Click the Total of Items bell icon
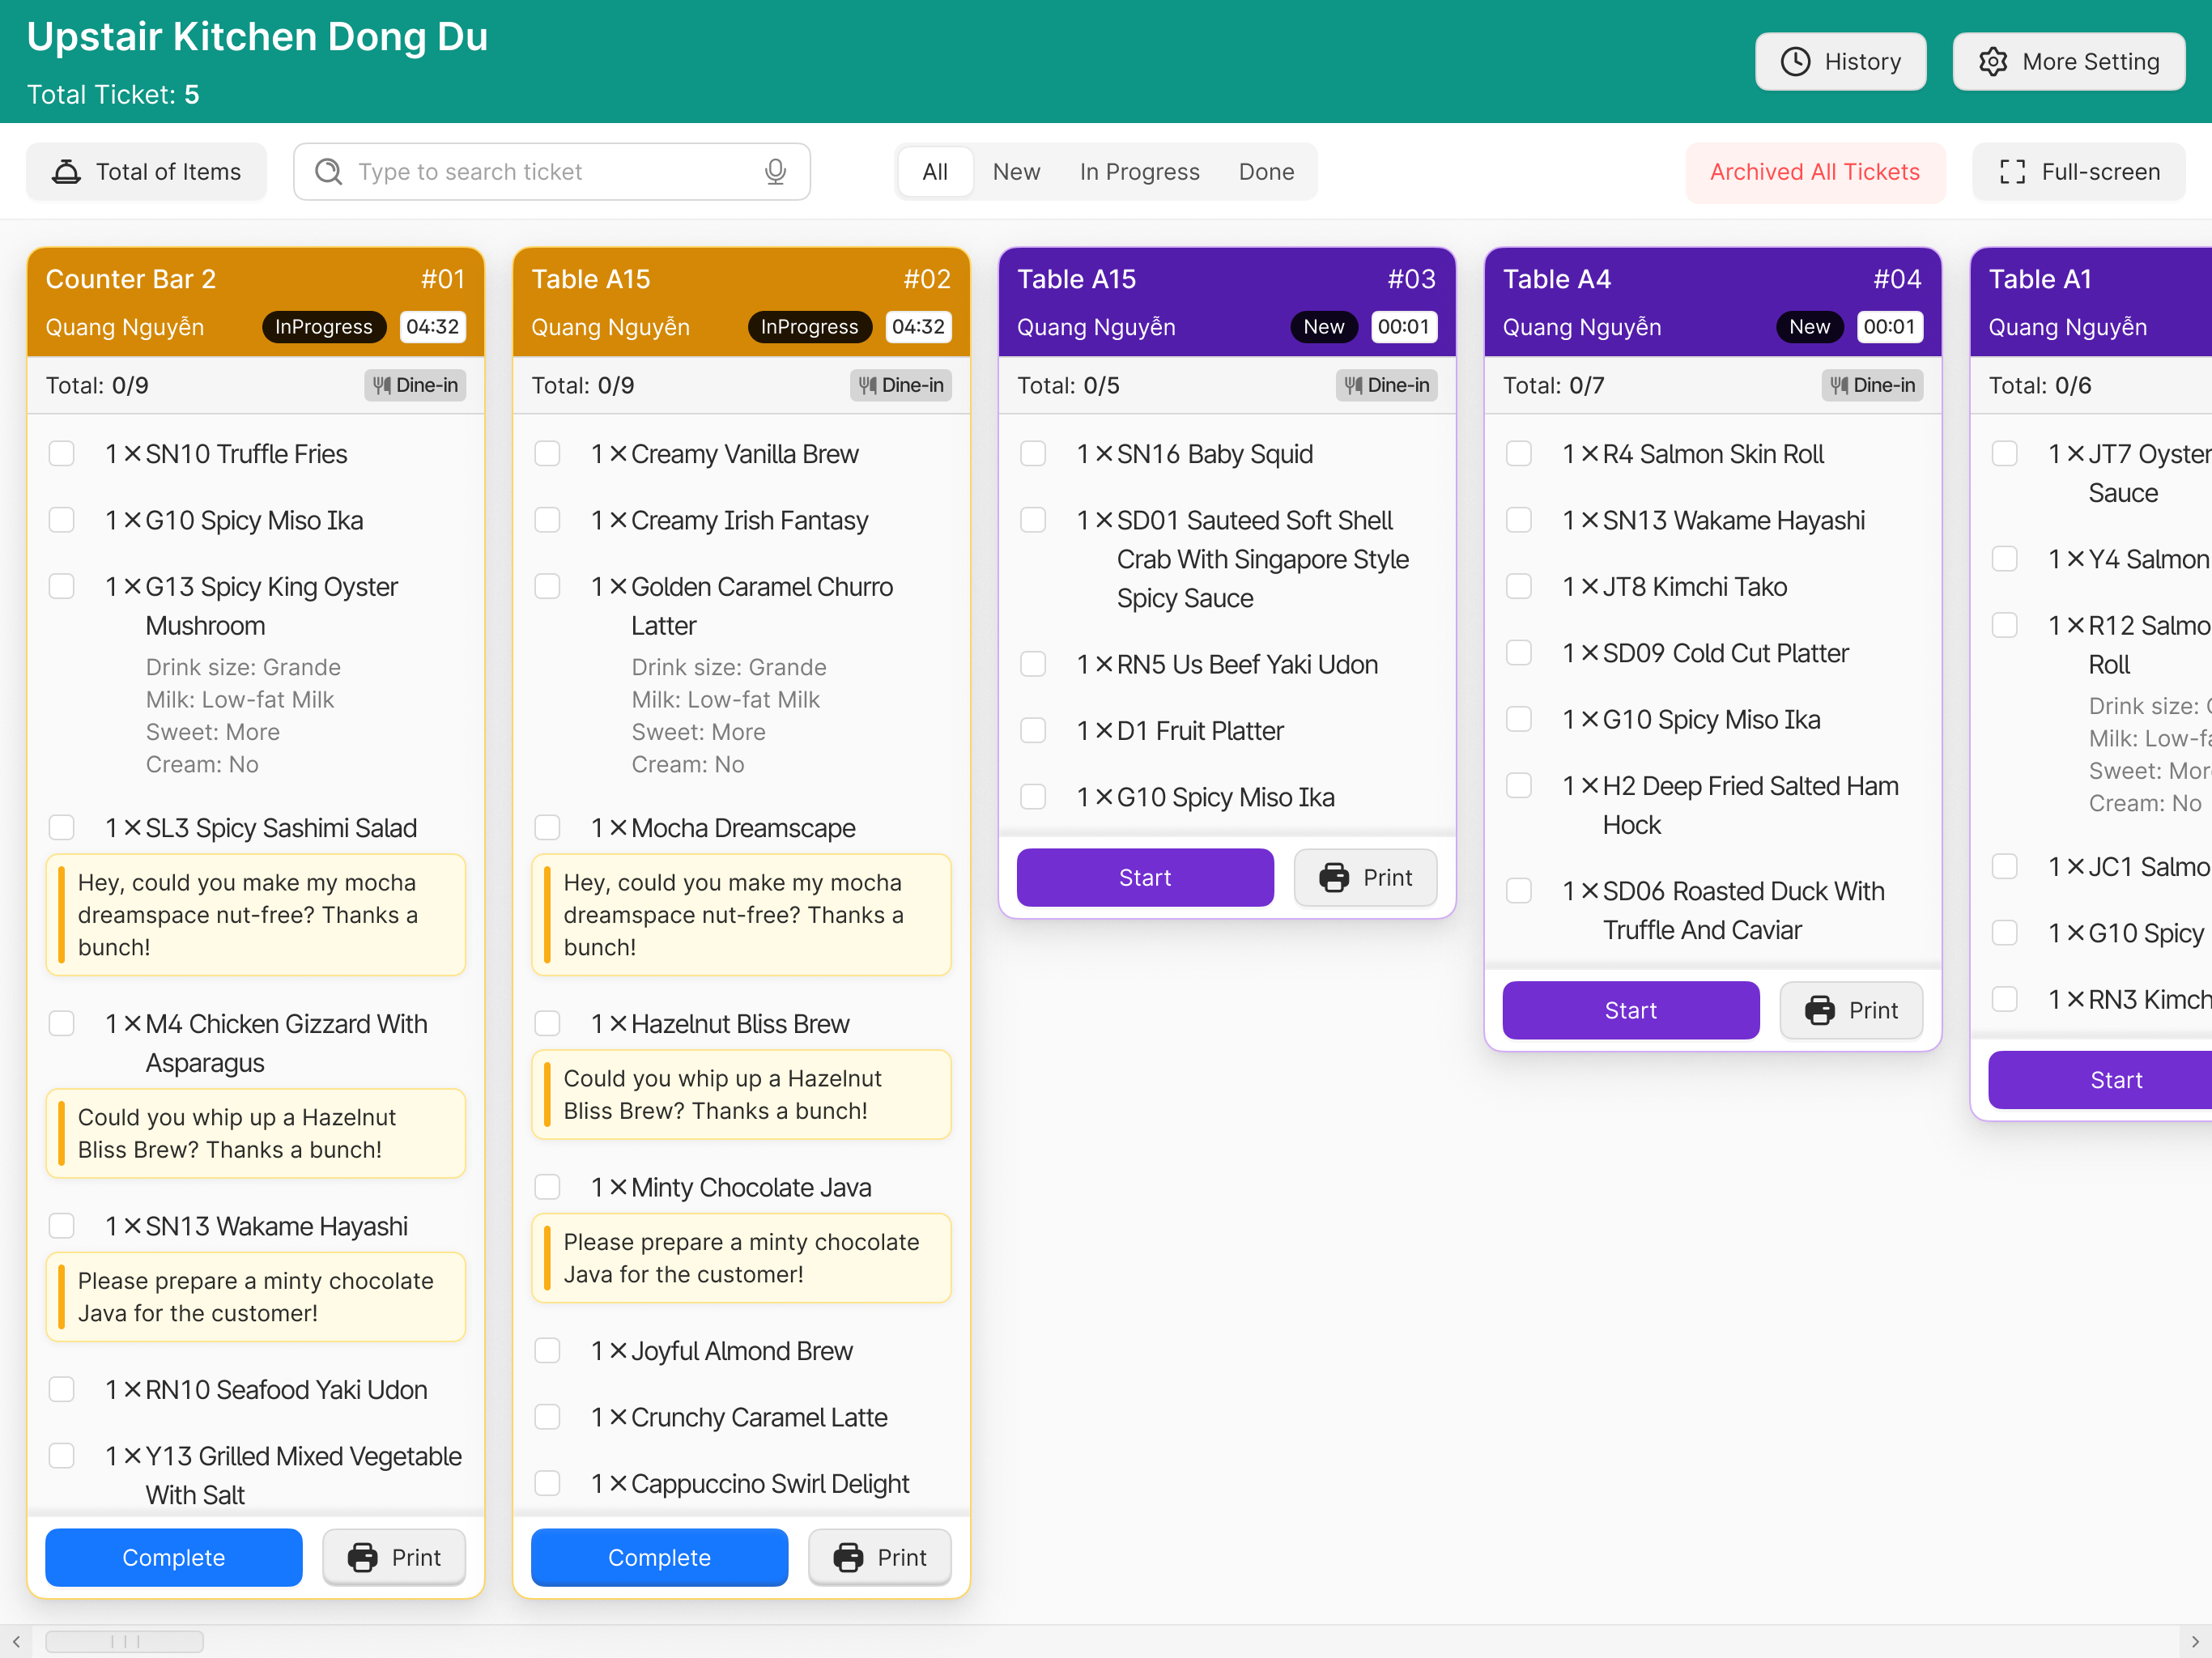 tap(66, 172)
